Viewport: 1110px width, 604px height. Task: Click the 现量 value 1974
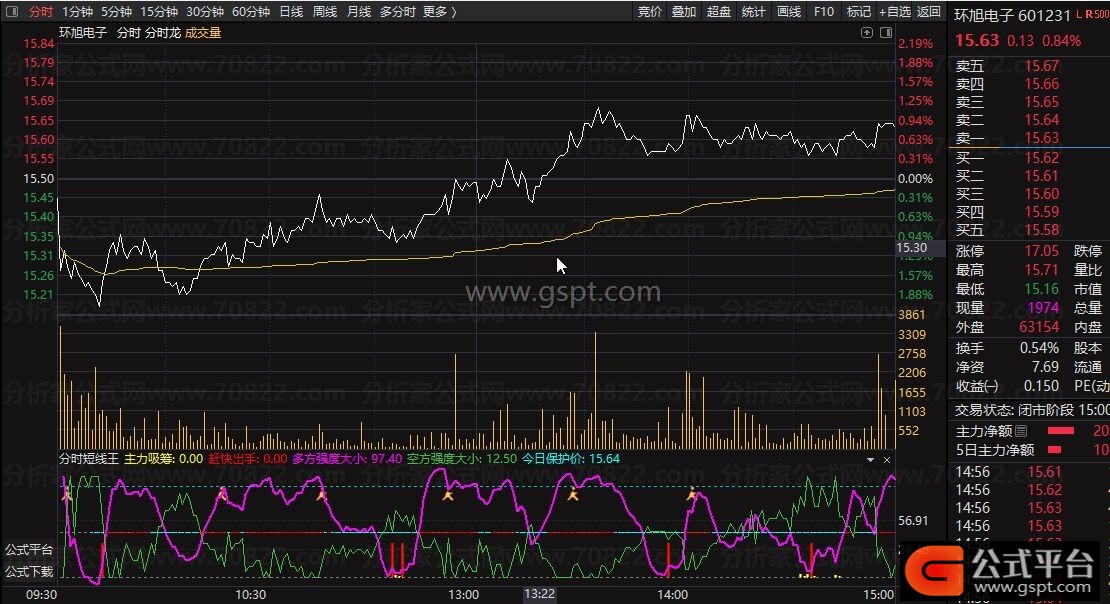click(x=1043, y=308)
